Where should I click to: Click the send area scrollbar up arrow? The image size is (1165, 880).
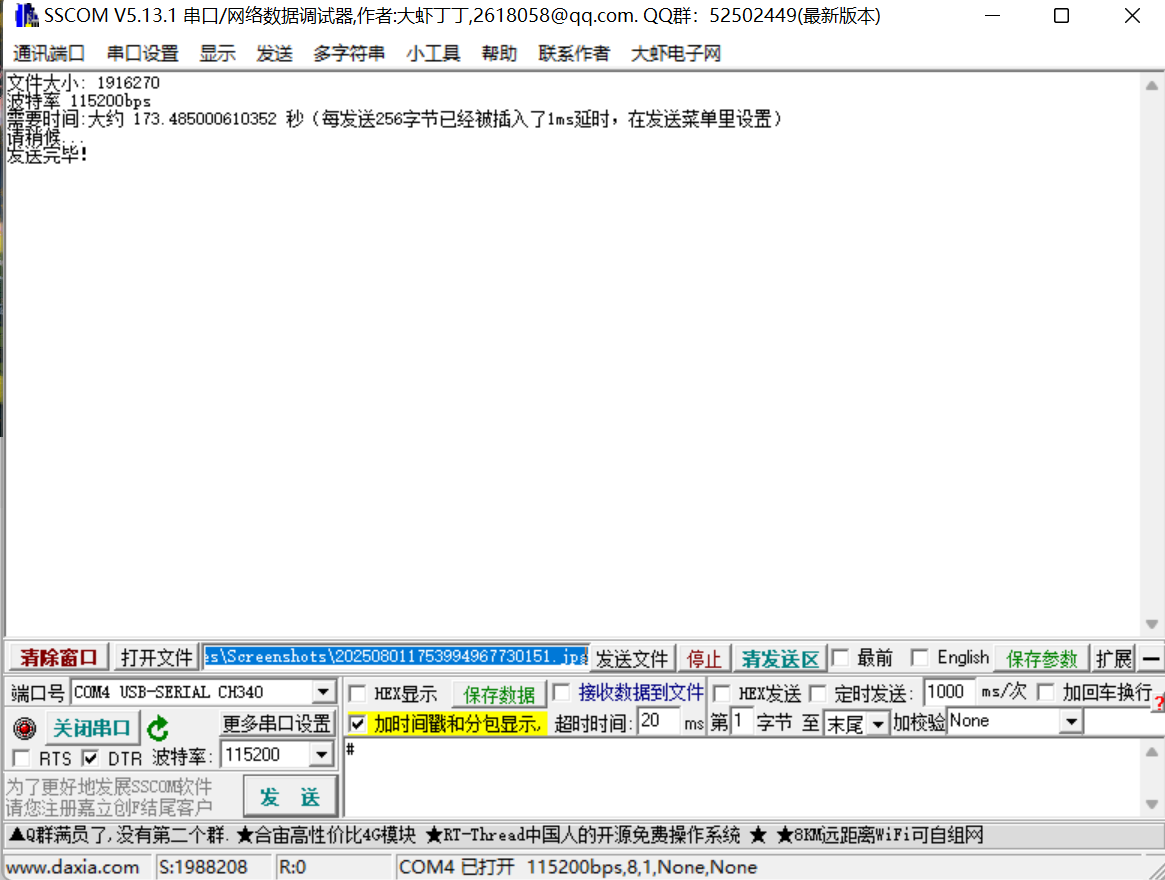point(1152,752)
